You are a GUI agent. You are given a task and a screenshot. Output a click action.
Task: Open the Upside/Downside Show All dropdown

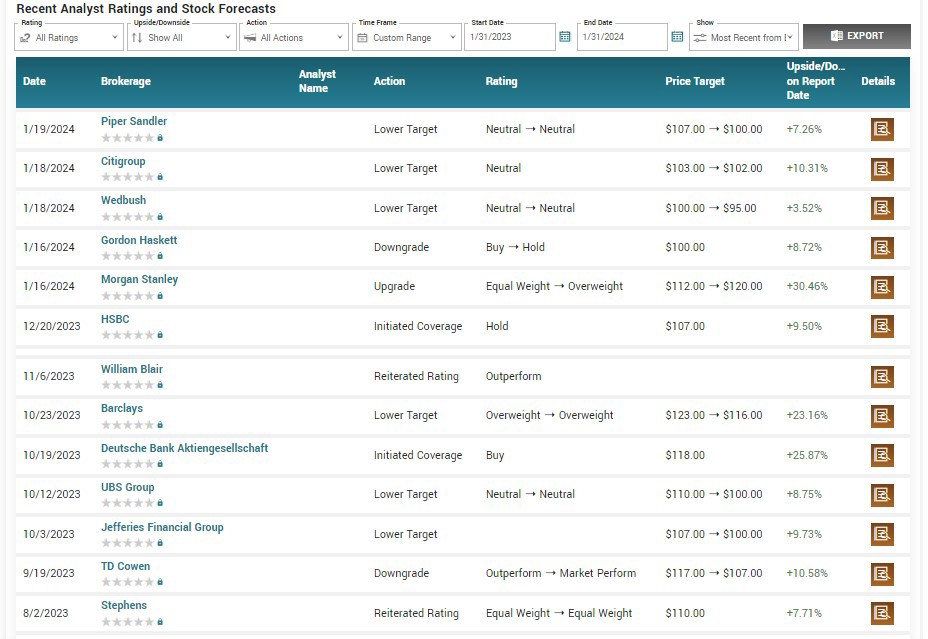point(182,37)
